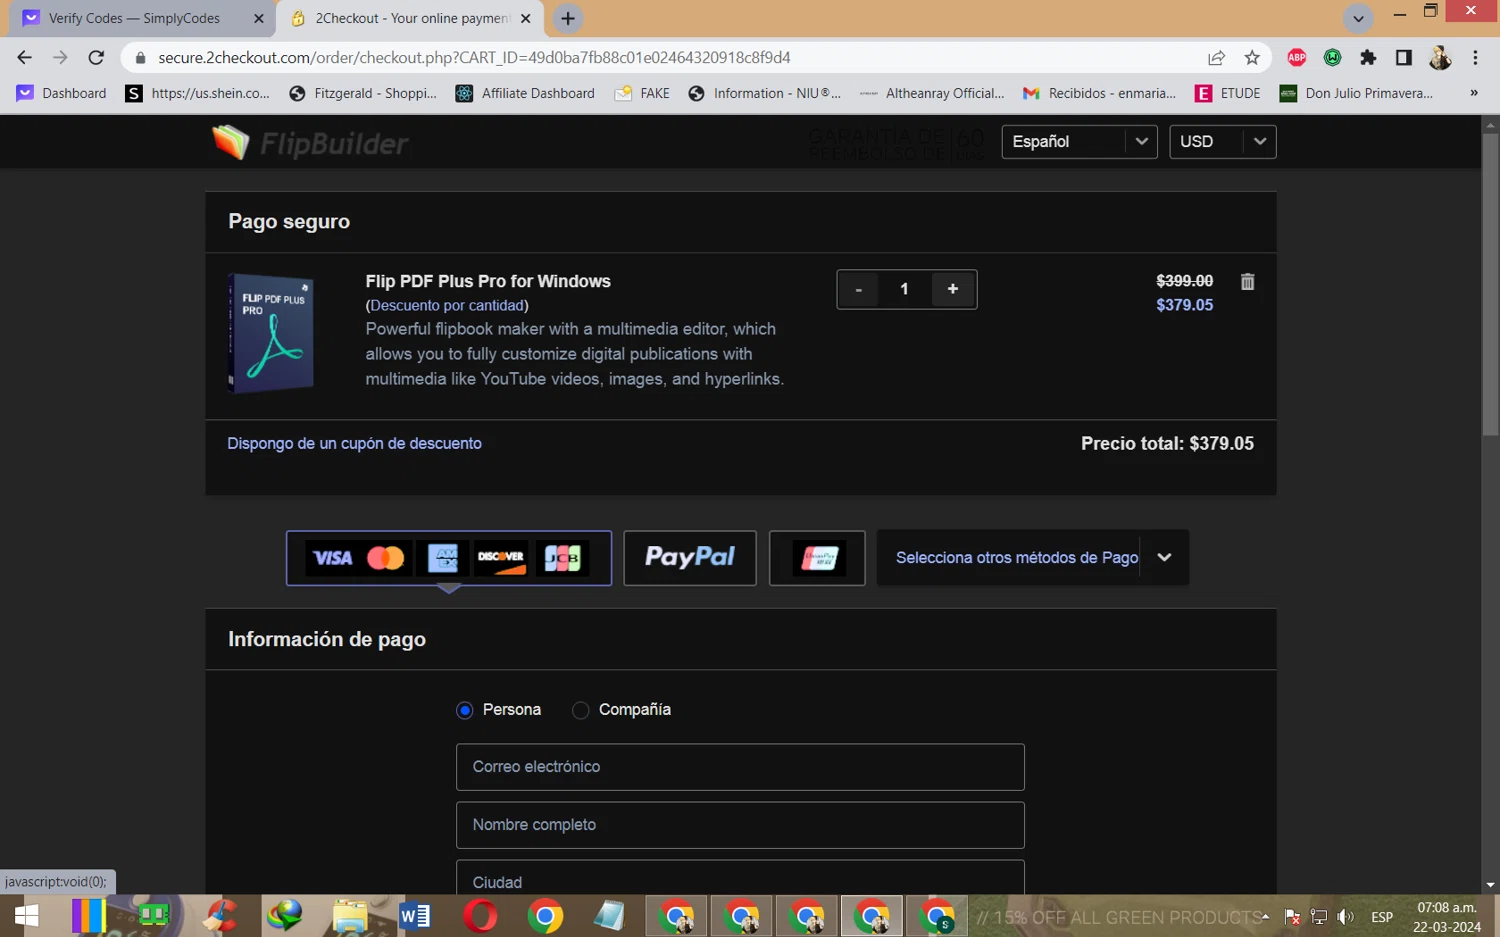This screenshot has height=937, width=1500.
Task: Click the FlipBuilder logo
Action: [310, 143]
